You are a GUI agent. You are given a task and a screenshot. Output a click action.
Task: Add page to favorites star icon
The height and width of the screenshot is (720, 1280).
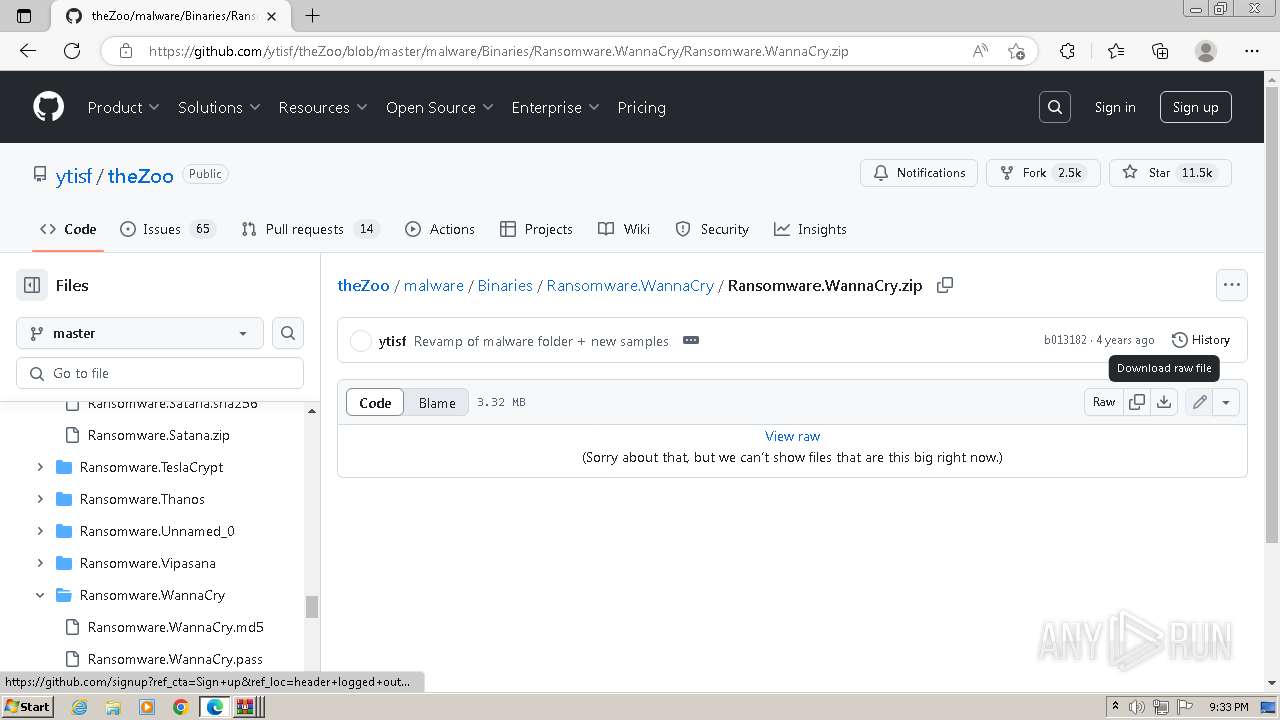pyautogui.click(x=1016, y=51)
